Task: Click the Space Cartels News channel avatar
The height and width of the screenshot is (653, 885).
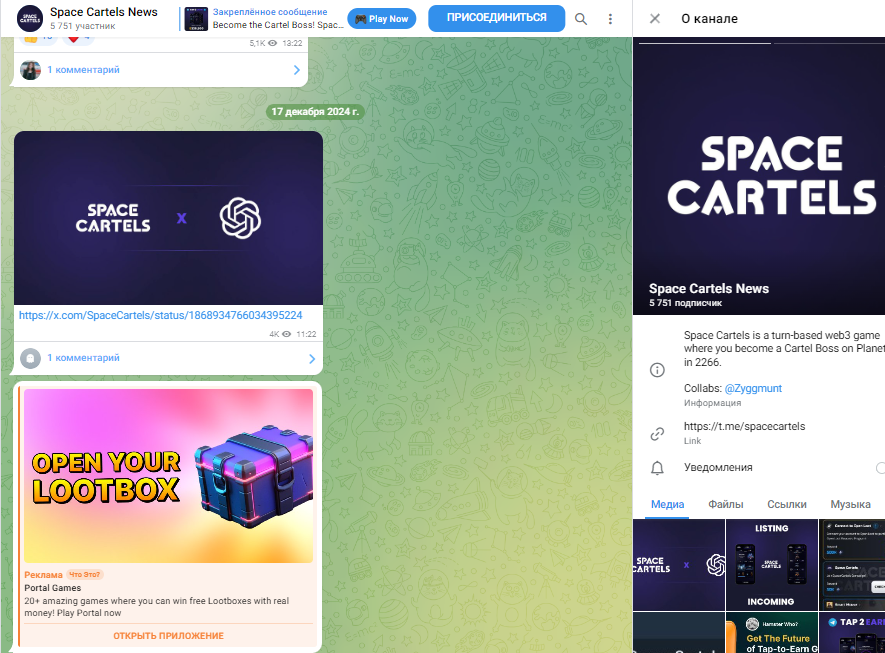Action: click(30, 19)
